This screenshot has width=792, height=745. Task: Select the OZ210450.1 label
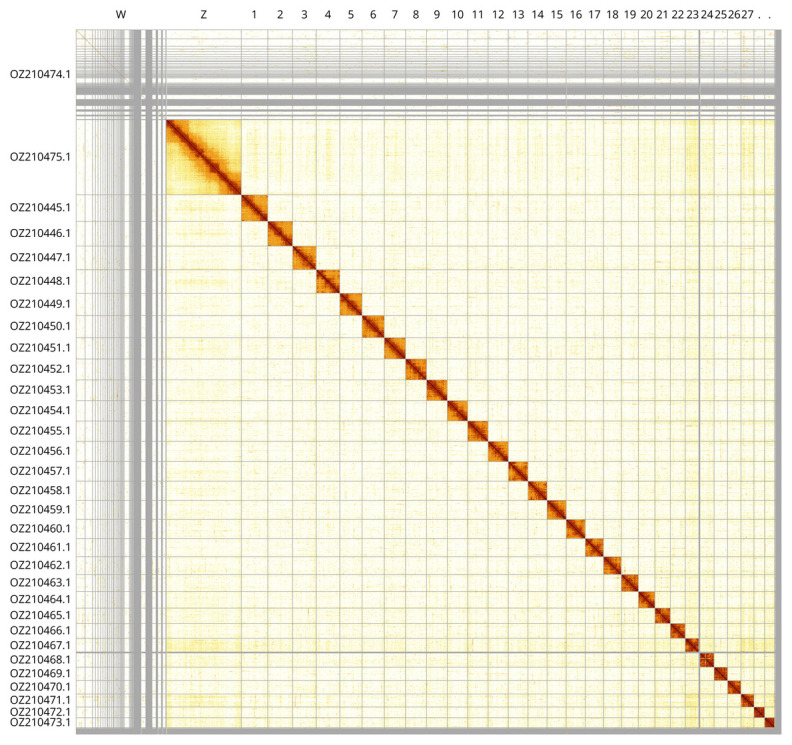point(40,326)
